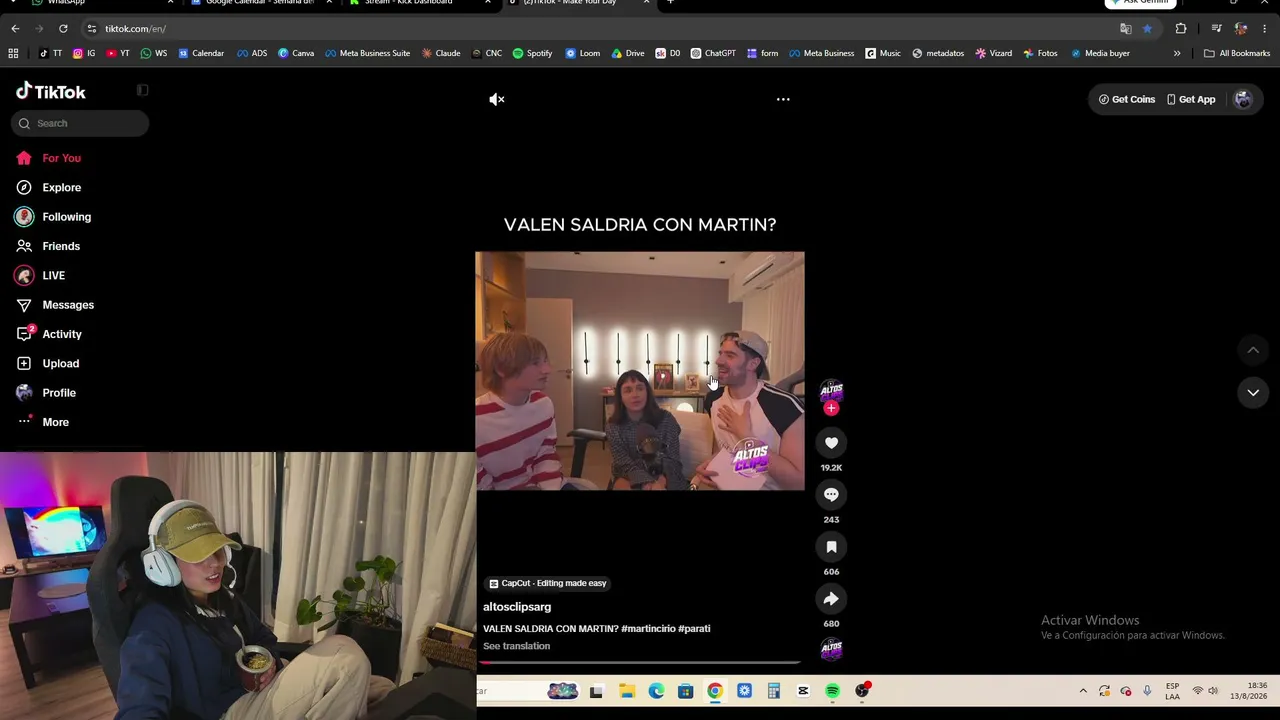Image resolution: width=1280 pixels, height=720 pixels.
Task: Share the video using the arrow icon
Action: [831, 599]
